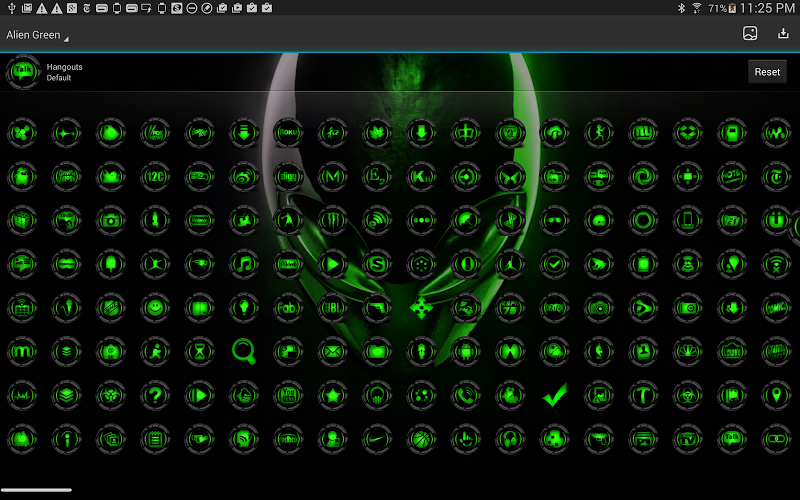The image size is (800, 500).
Task: Choose the magnifying glass search icon
Action: [x=244, y=352]
